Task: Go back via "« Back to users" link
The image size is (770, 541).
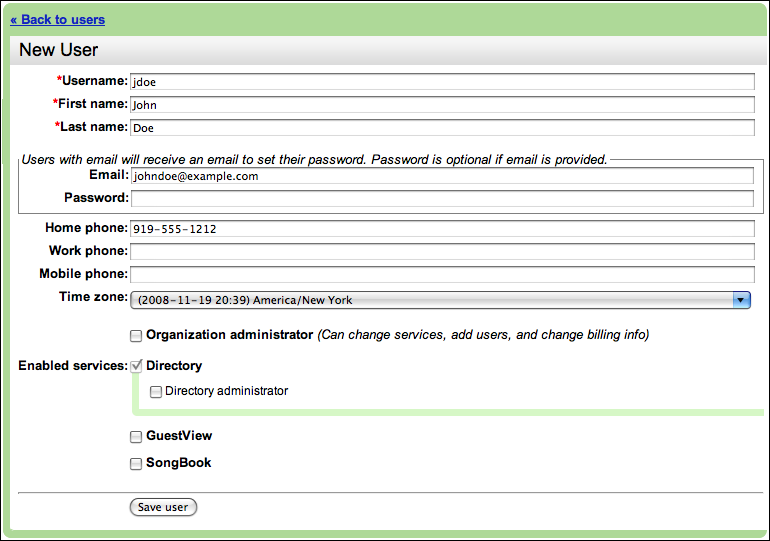Action: pyautogui.click(x=57, y=20)
